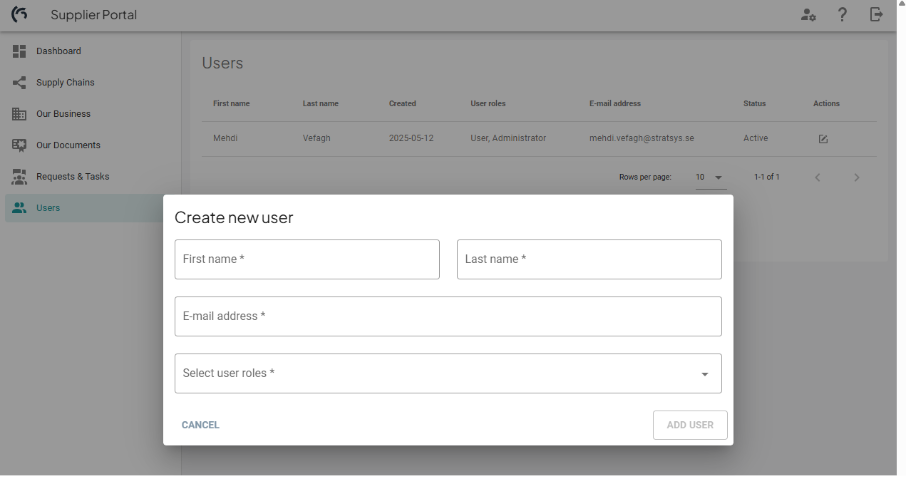
Task: Click the edit icon for Mehdi's row
Action: (823, 139)
